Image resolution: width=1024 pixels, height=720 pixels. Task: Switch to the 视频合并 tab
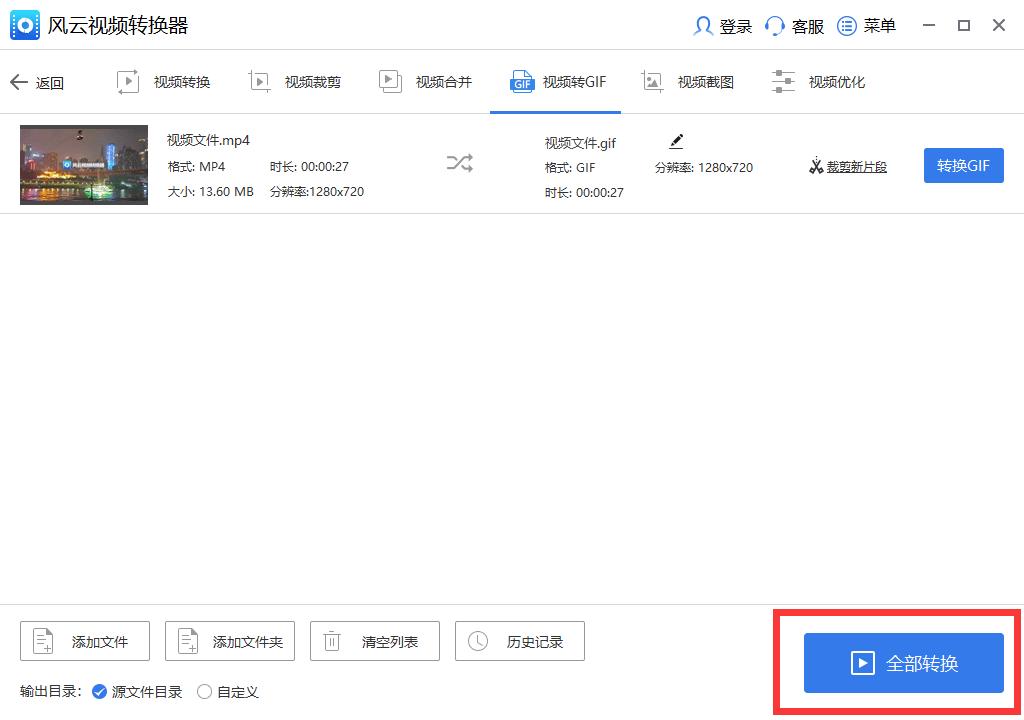coord(425,82)
